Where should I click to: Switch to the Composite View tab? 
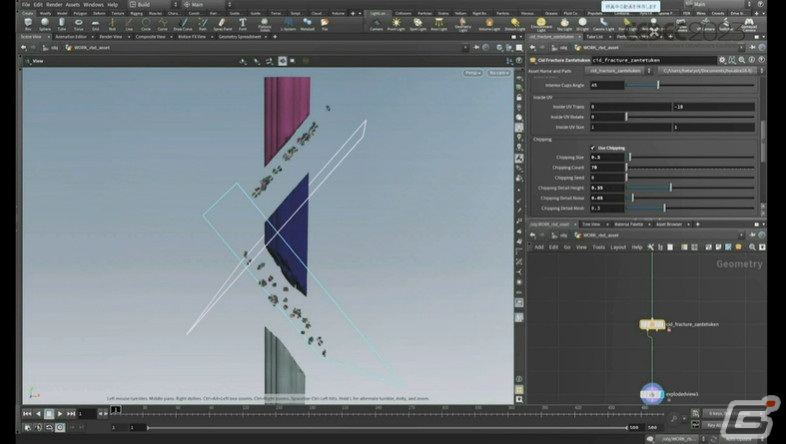pyautogui.click(x=150, y=37)
